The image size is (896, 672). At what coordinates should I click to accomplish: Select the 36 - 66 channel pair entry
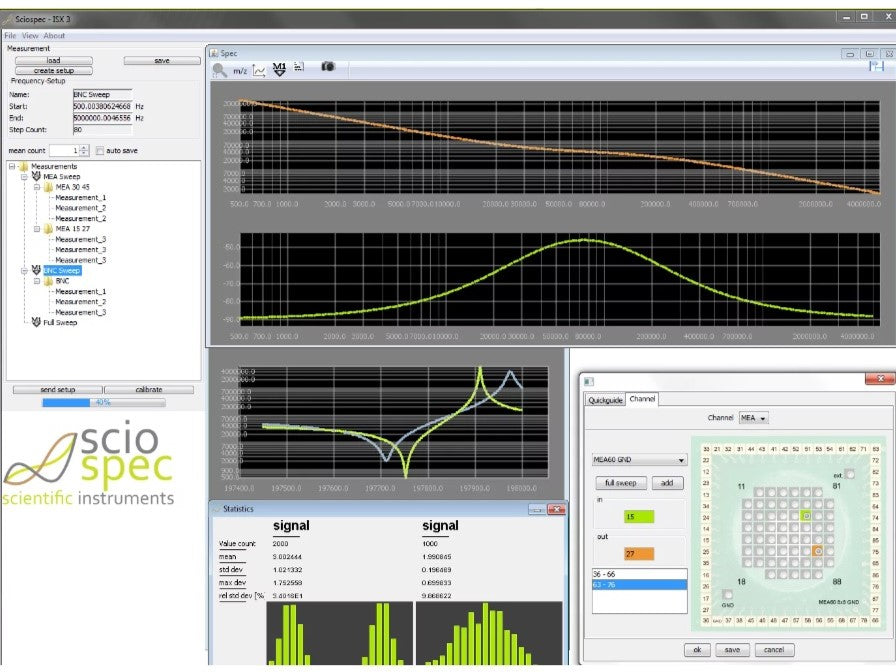pos(639,574)
